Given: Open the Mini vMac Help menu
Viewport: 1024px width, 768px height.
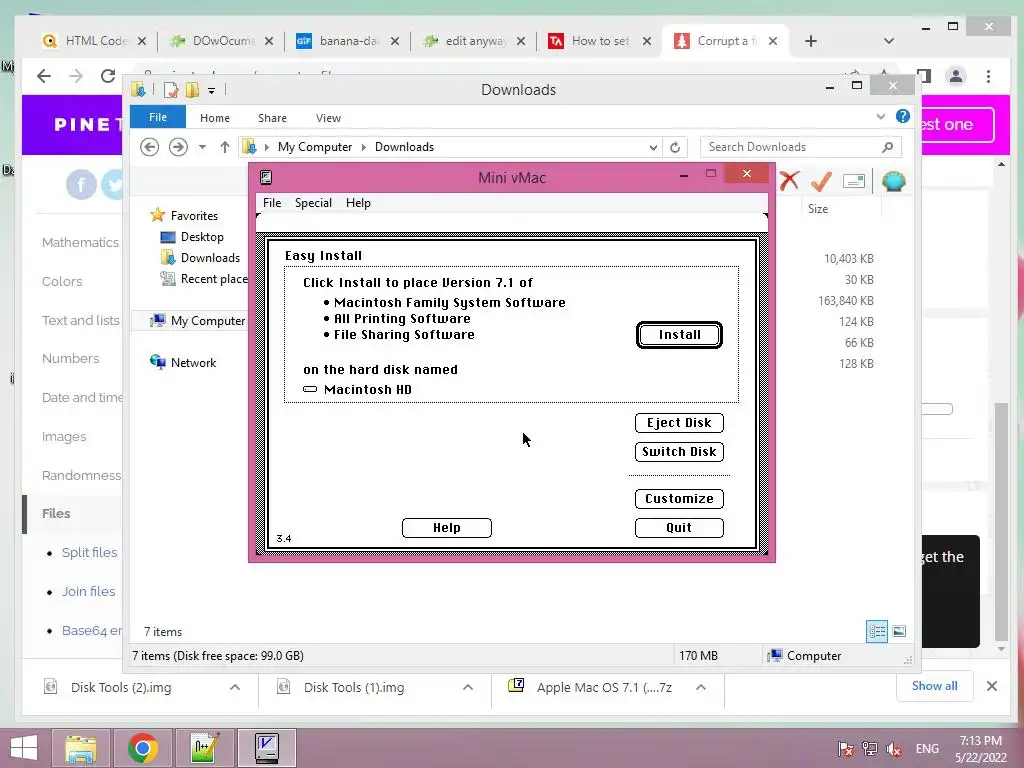Looking at the screenshot, I should pos(358,203).
